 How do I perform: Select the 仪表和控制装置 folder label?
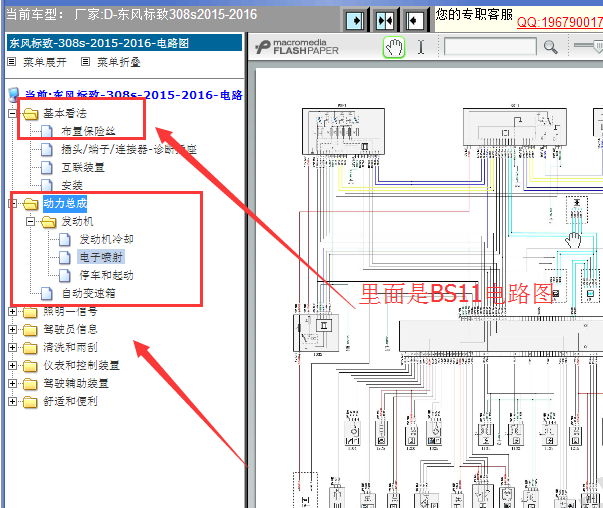click(x=81, y=365)
